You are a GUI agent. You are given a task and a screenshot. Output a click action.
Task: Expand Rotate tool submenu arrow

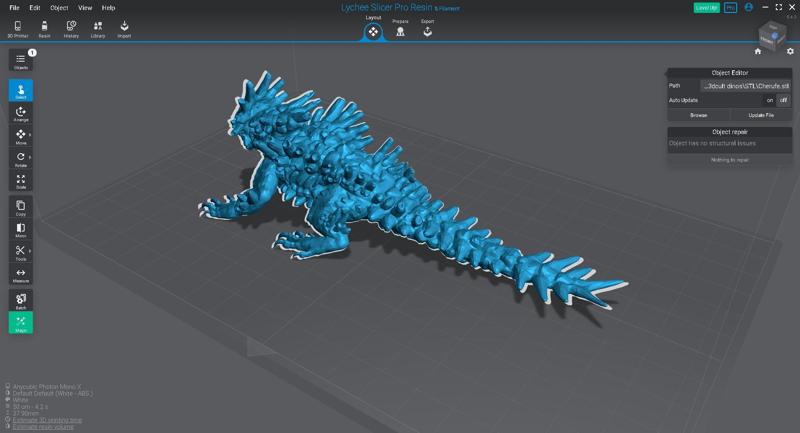click(x=30, y=157)
